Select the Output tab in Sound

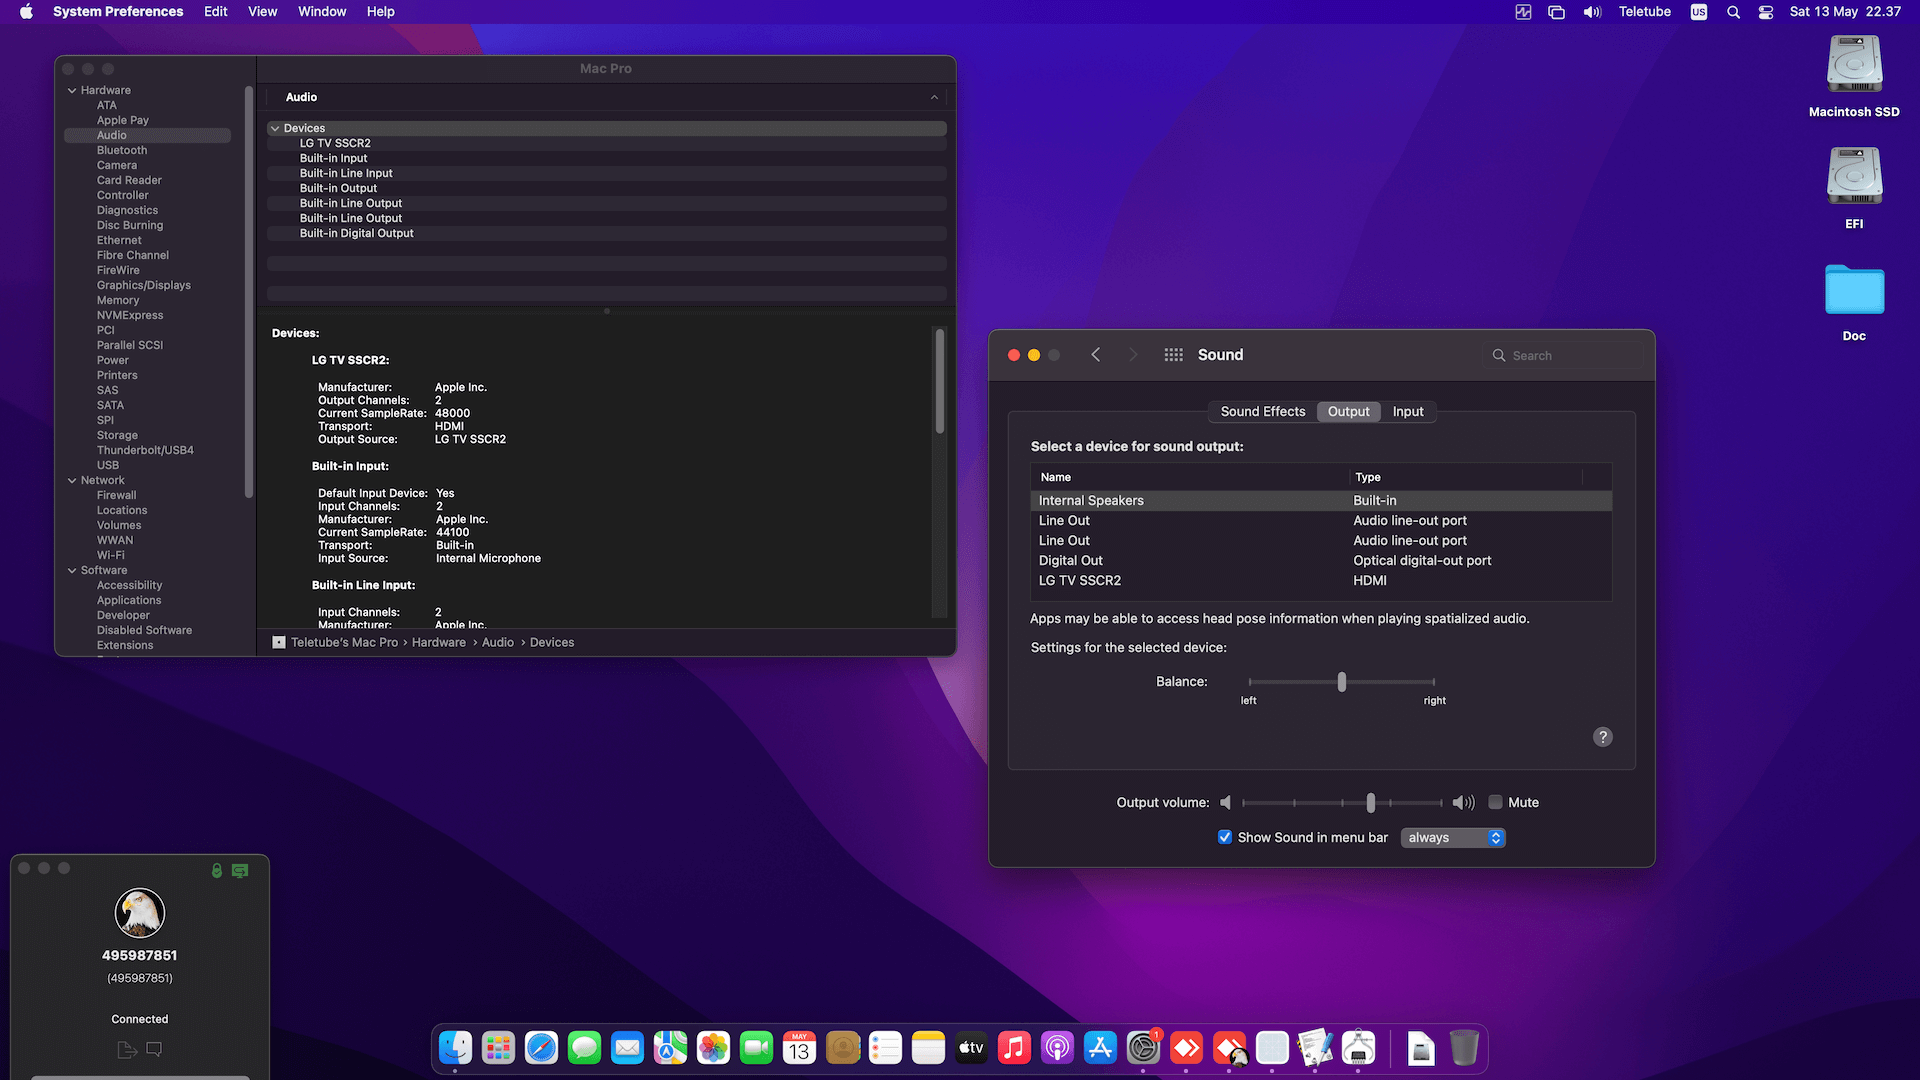pos(1349,411)
